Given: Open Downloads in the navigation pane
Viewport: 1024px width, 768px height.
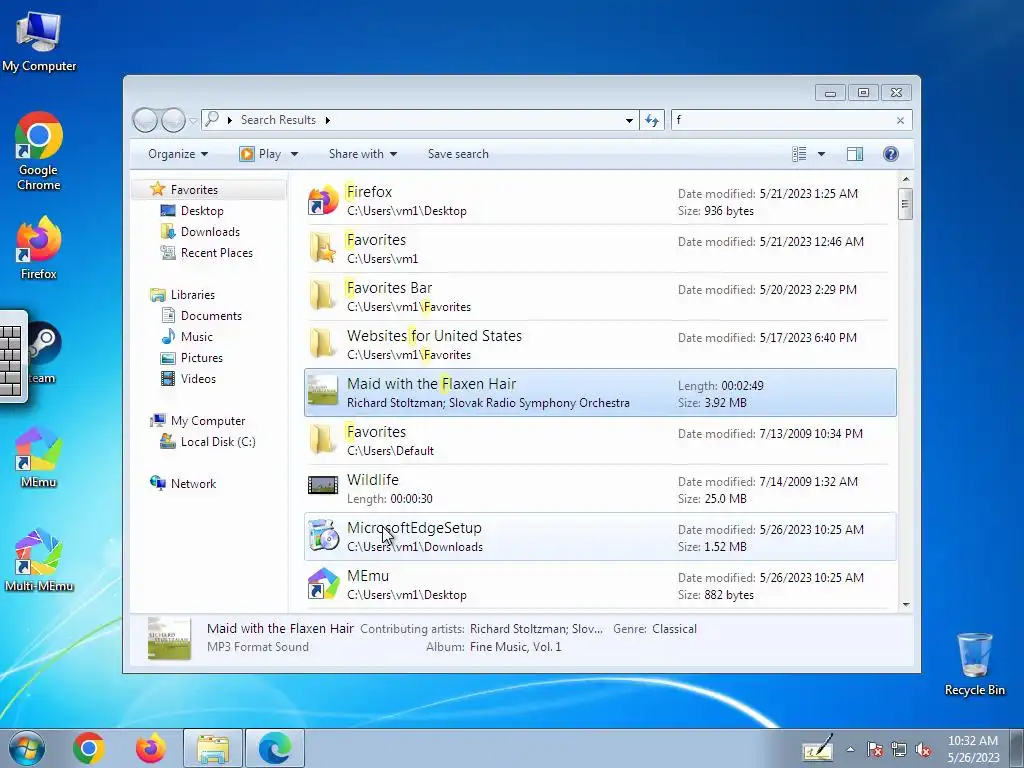Looking at the screenshot, I should coord(210,232).
